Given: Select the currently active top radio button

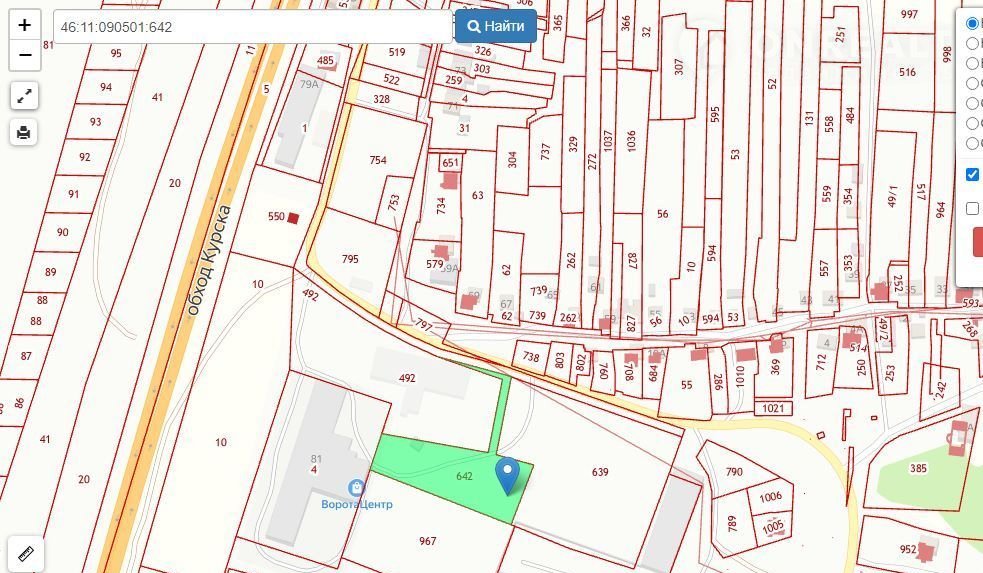Looking at the screenshot, I should pos(972,23).
